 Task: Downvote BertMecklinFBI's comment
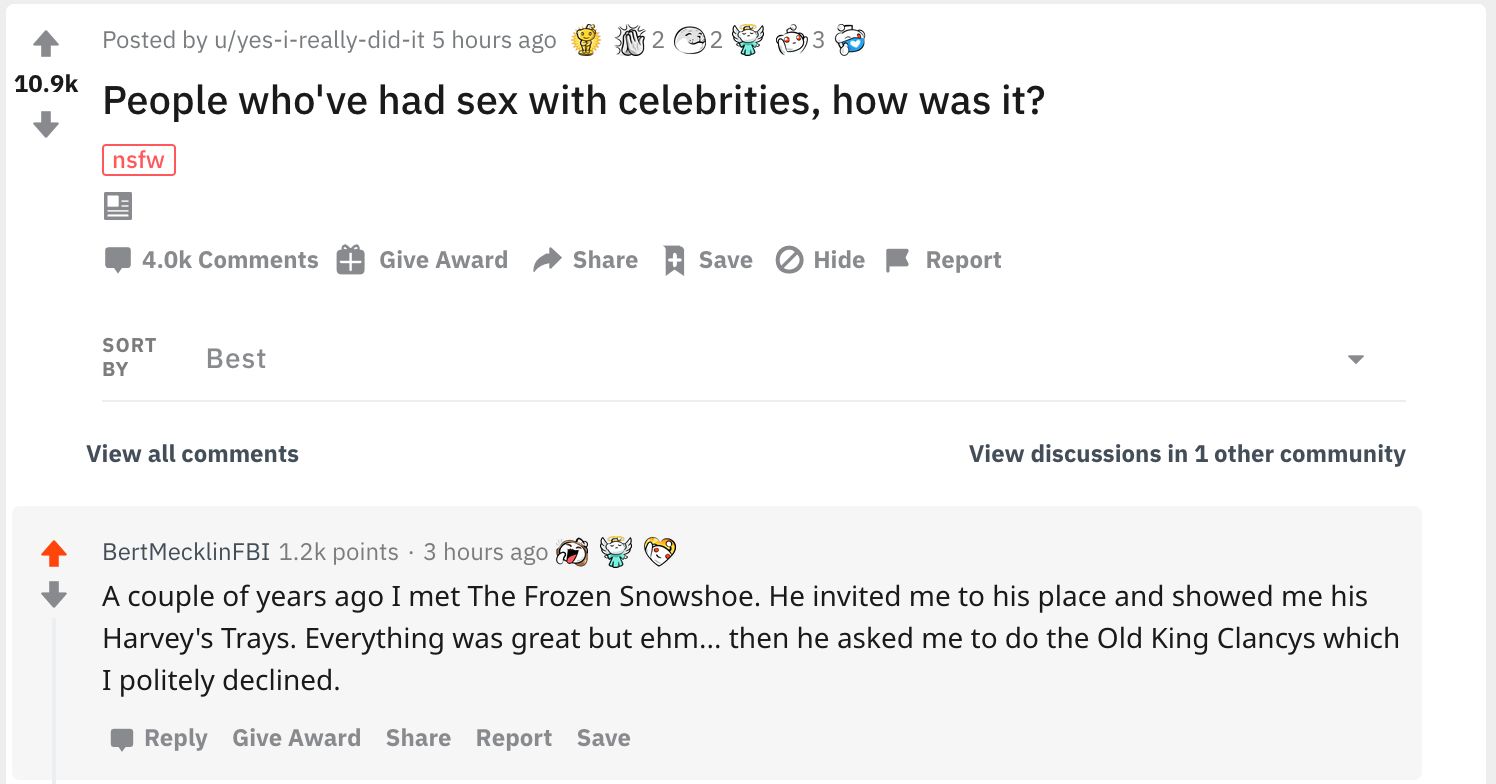[54, 595]
